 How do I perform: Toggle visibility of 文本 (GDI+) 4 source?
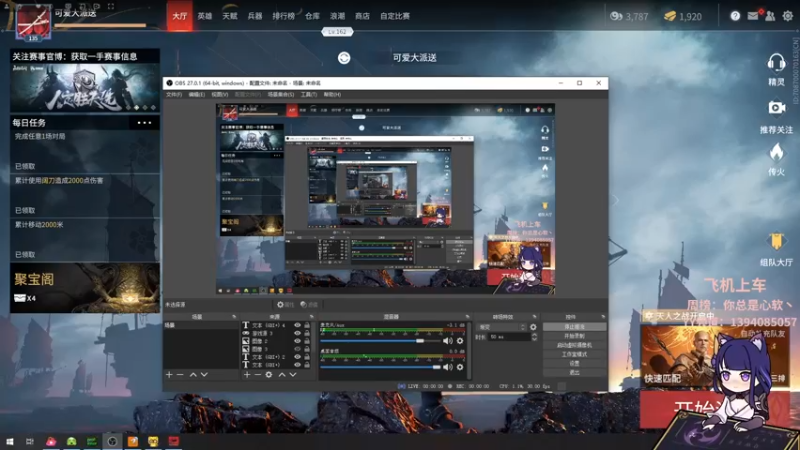[x=297, y=325]
